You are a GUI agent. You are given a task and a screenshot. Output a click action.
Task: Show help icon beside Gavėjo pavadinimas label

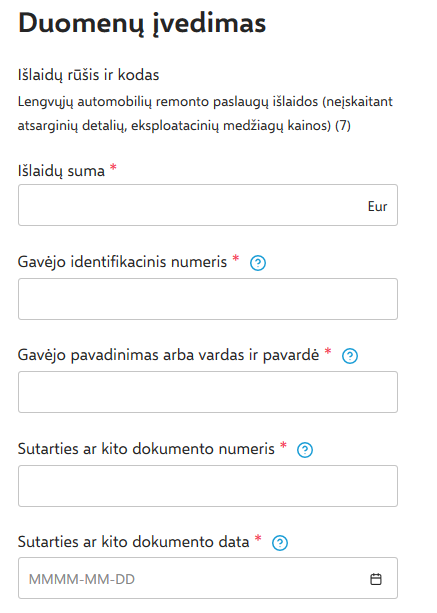click(x=350, y=356)
